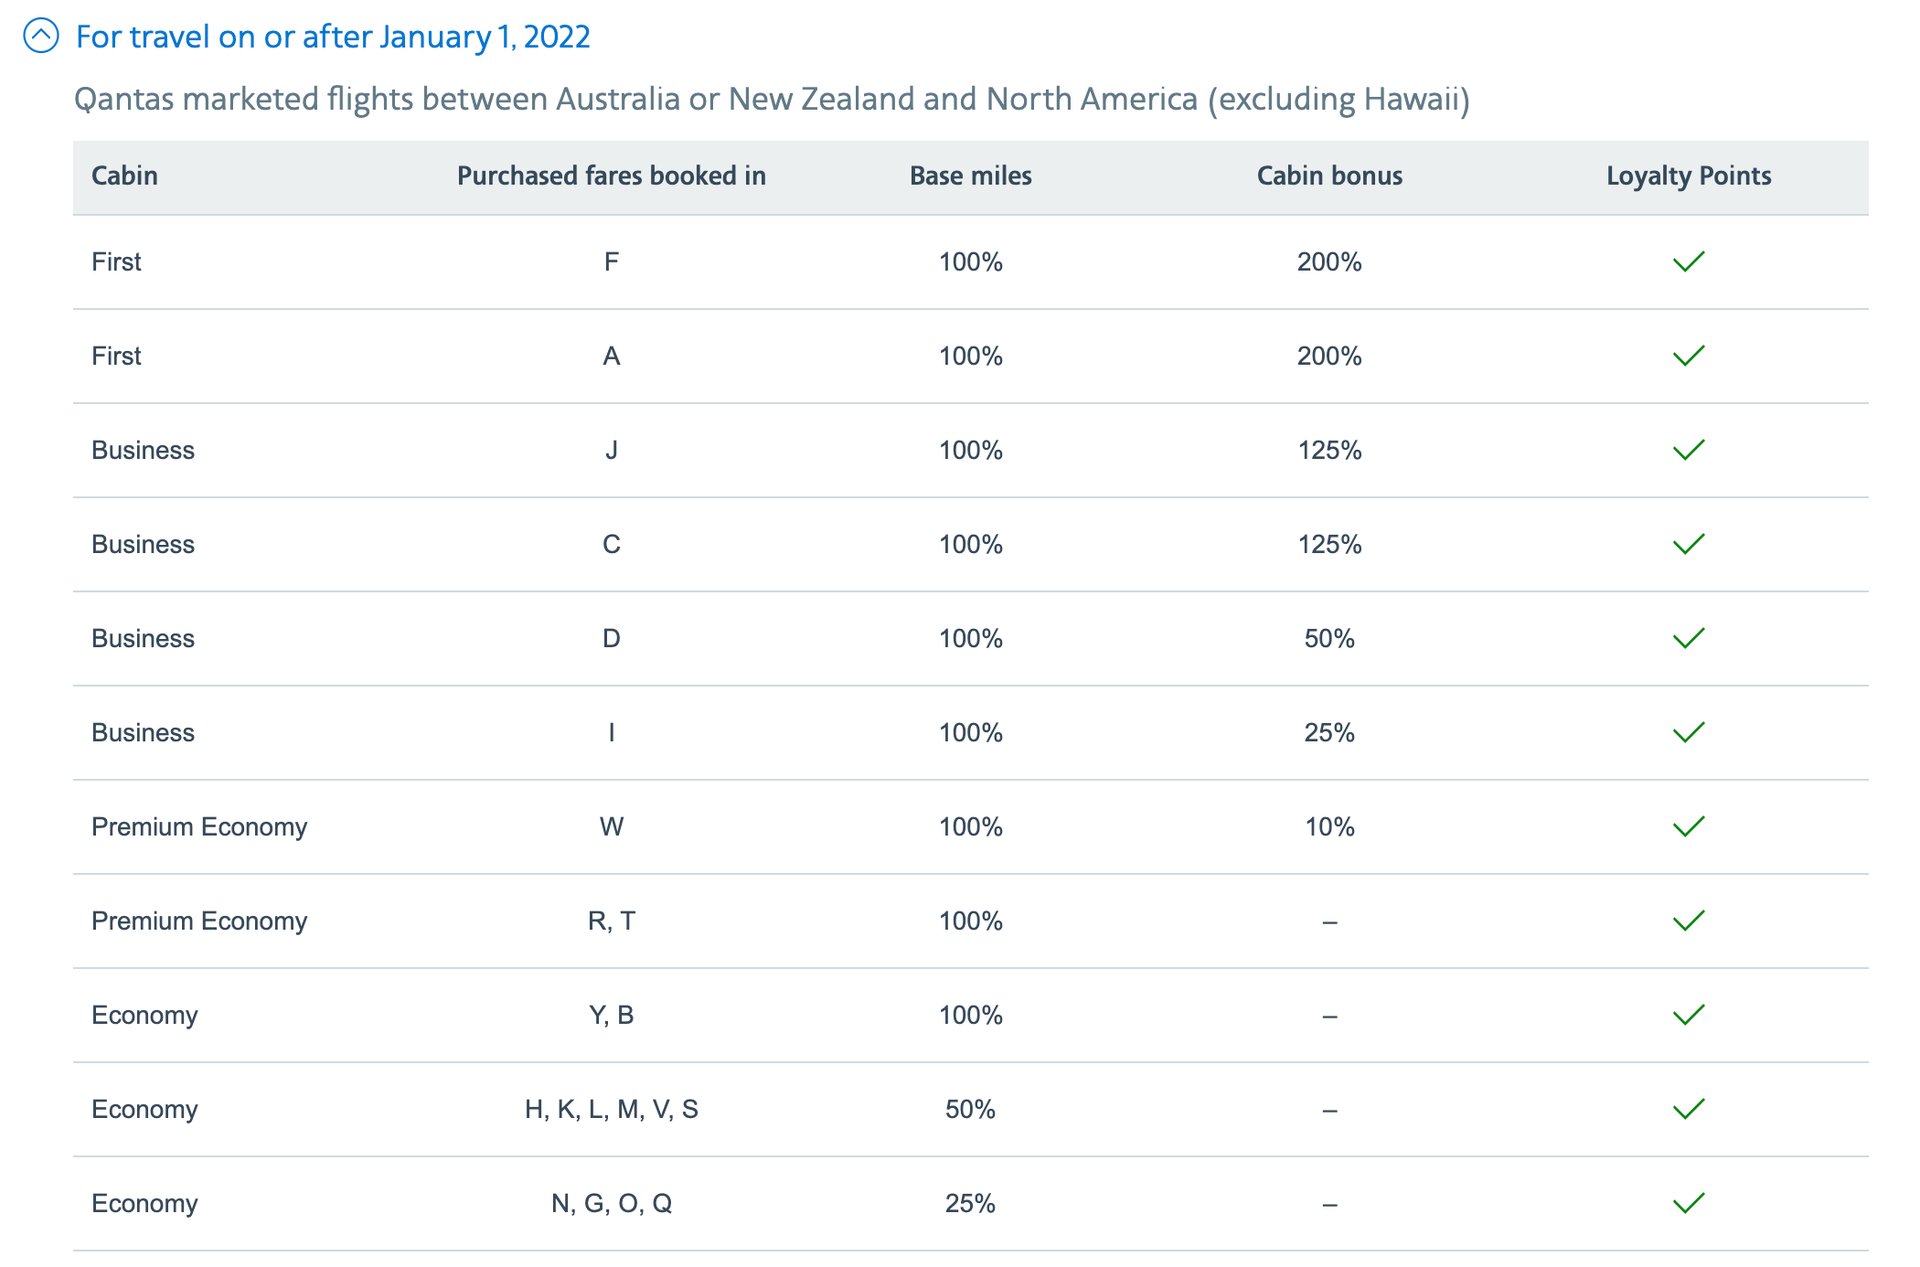
Task: Click the Purchased fares booked in header
Action: click(x=611, y=175)
